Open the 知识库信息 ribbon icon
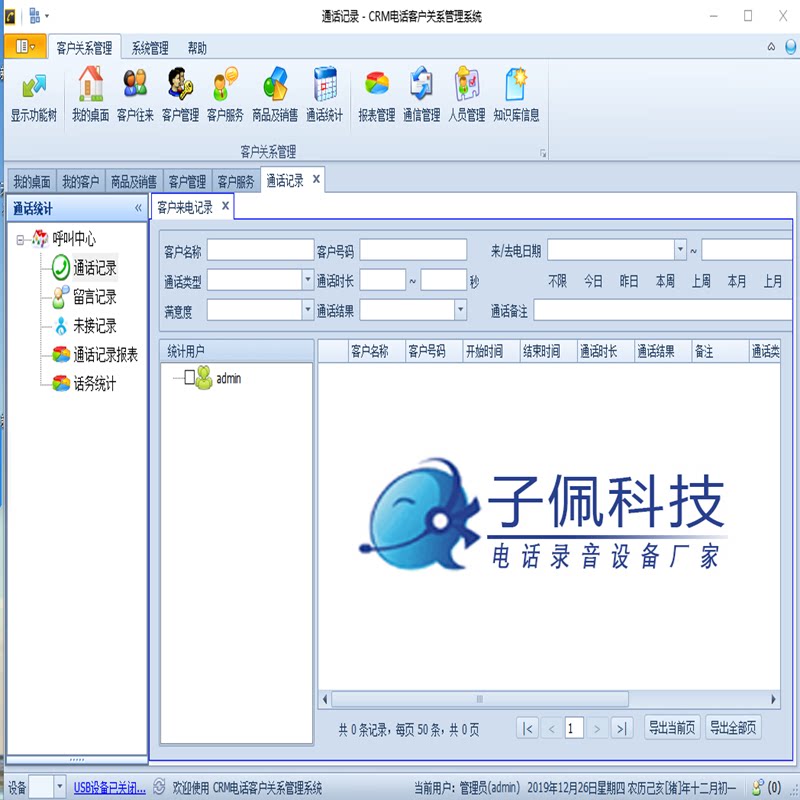This screenshot has width=800, height=800. pos(516,96)
